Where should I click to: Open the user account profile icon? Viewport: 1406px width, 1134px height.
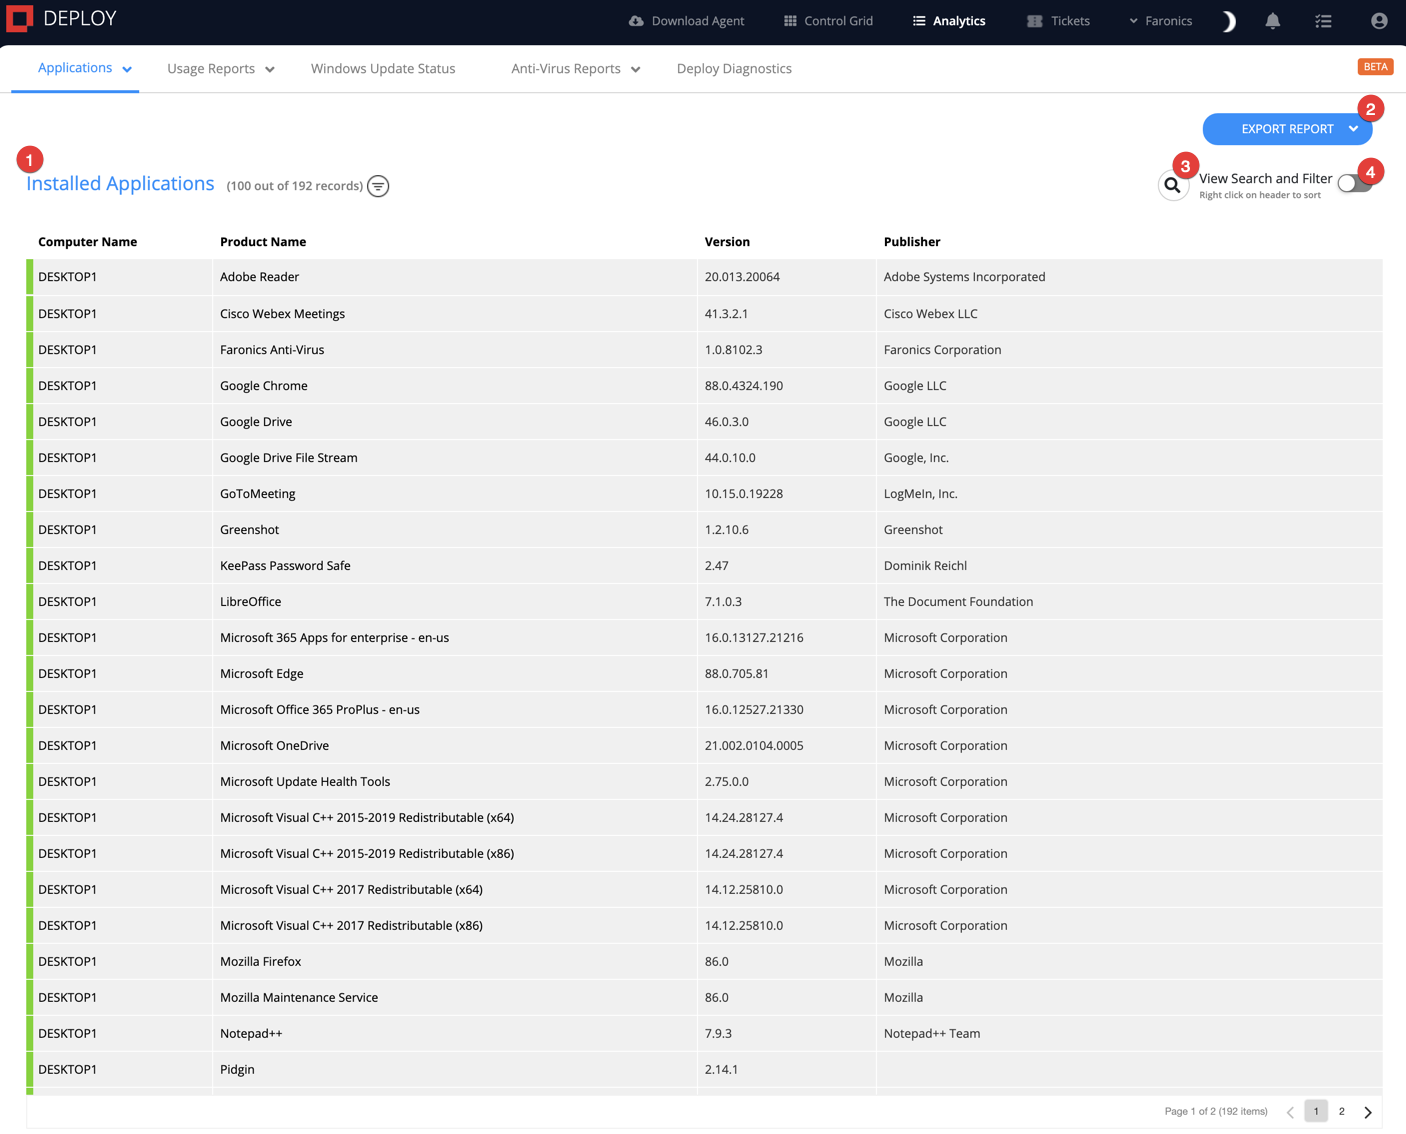(x=1379, y=21)
